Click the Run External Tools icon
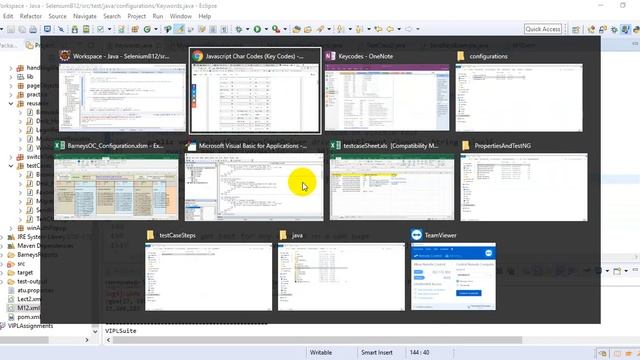Screen dimensions: 640x360 point(276,29)
